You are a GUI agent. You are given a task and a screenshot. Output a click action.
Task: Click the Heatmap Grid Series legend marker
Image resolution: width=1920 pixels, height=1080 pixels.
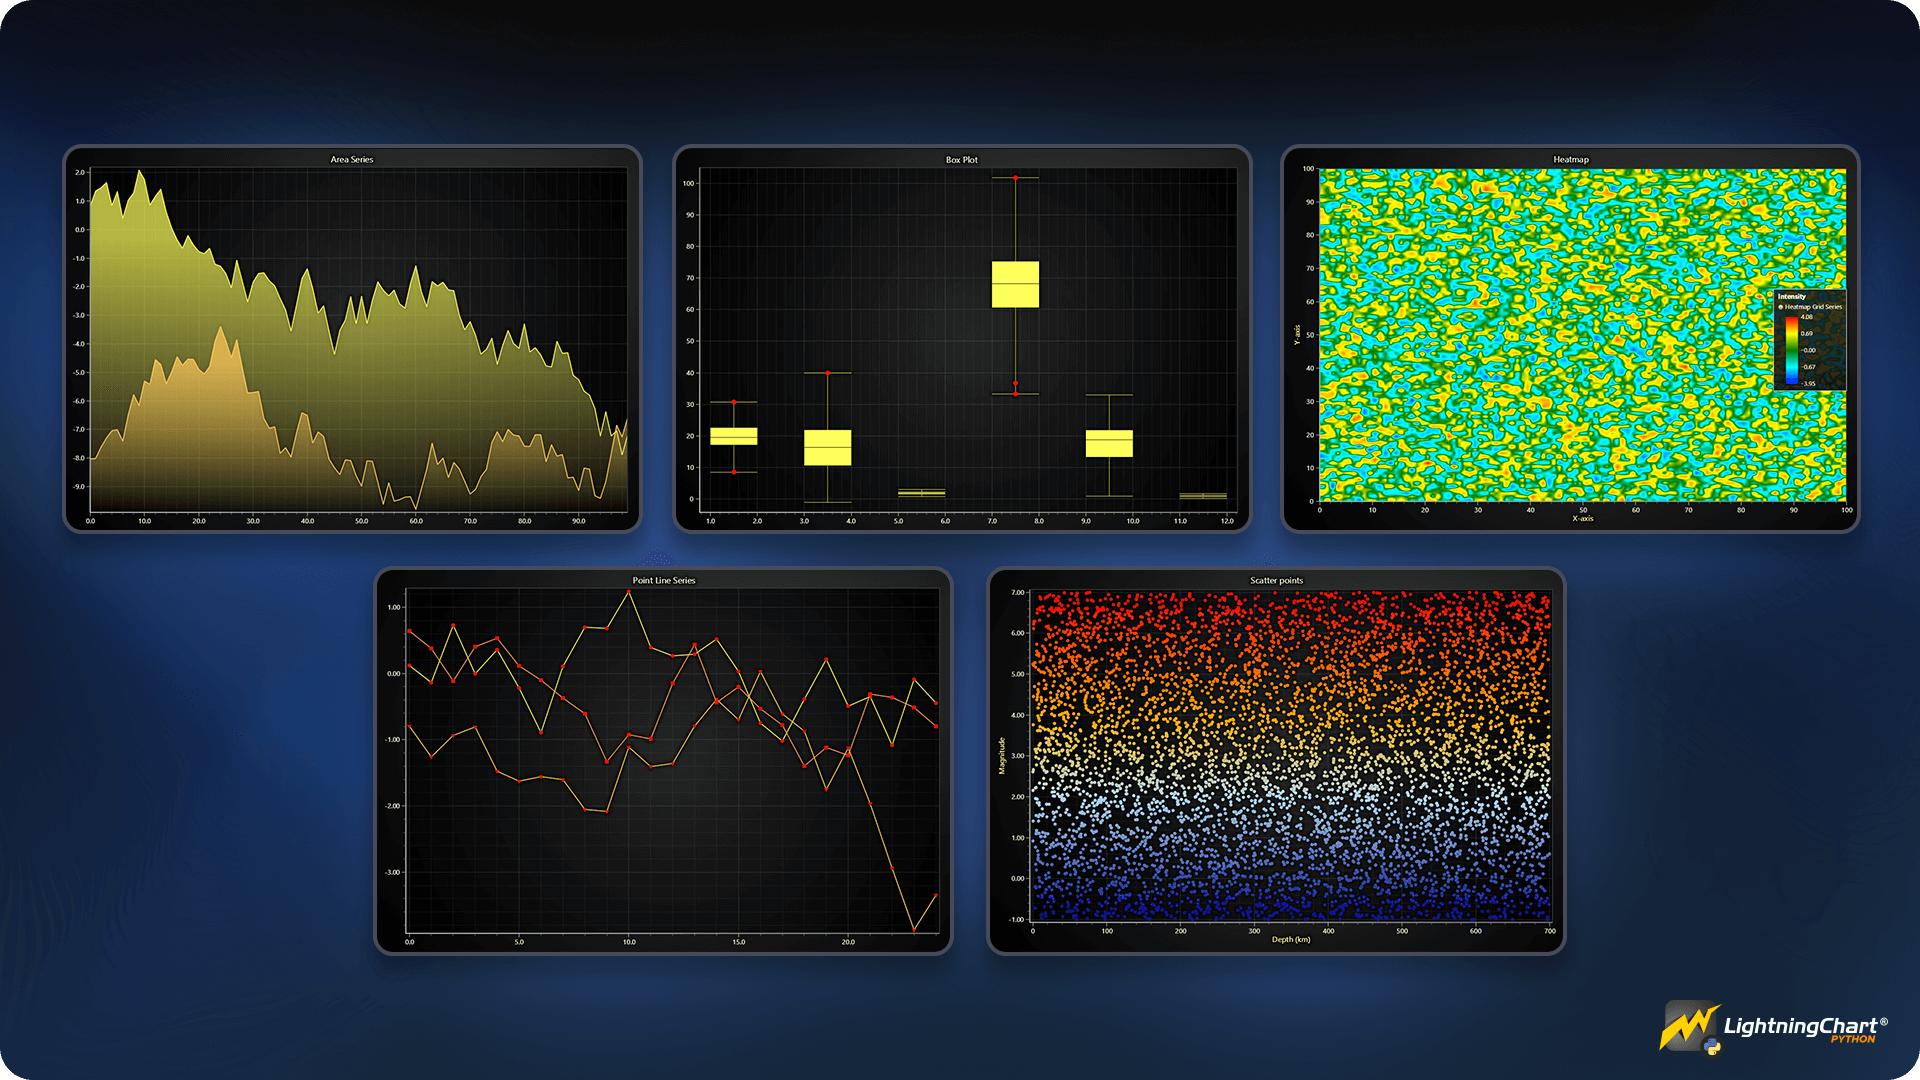pyautogui.click(x=1781, y=307)
